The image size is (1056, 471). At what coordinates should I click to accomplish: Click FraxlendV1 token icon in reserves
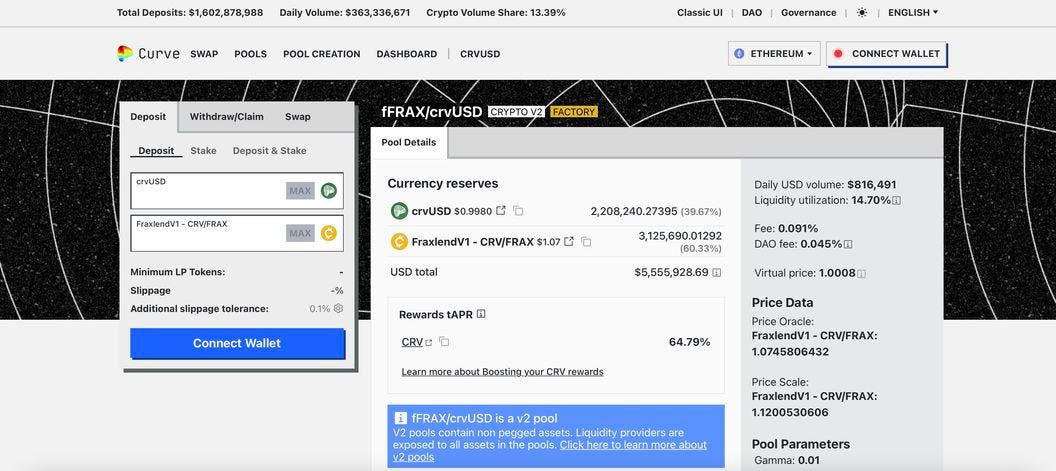(399, 241)
